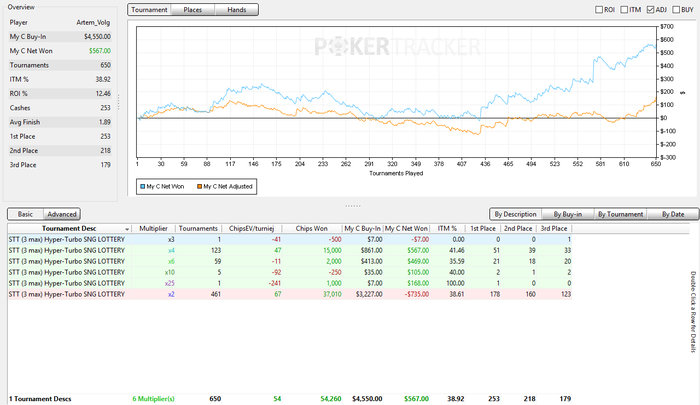
Task: Tick the BUY checkbox
Action: pyautogui.click(x=678, y=10)
